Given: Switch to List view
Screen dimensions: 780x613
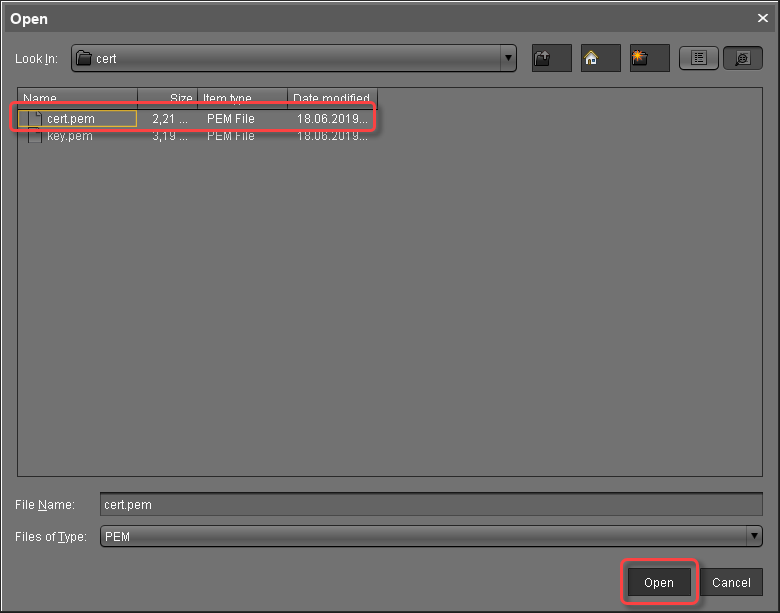Looking at the screenshot, I should [699, 58].
